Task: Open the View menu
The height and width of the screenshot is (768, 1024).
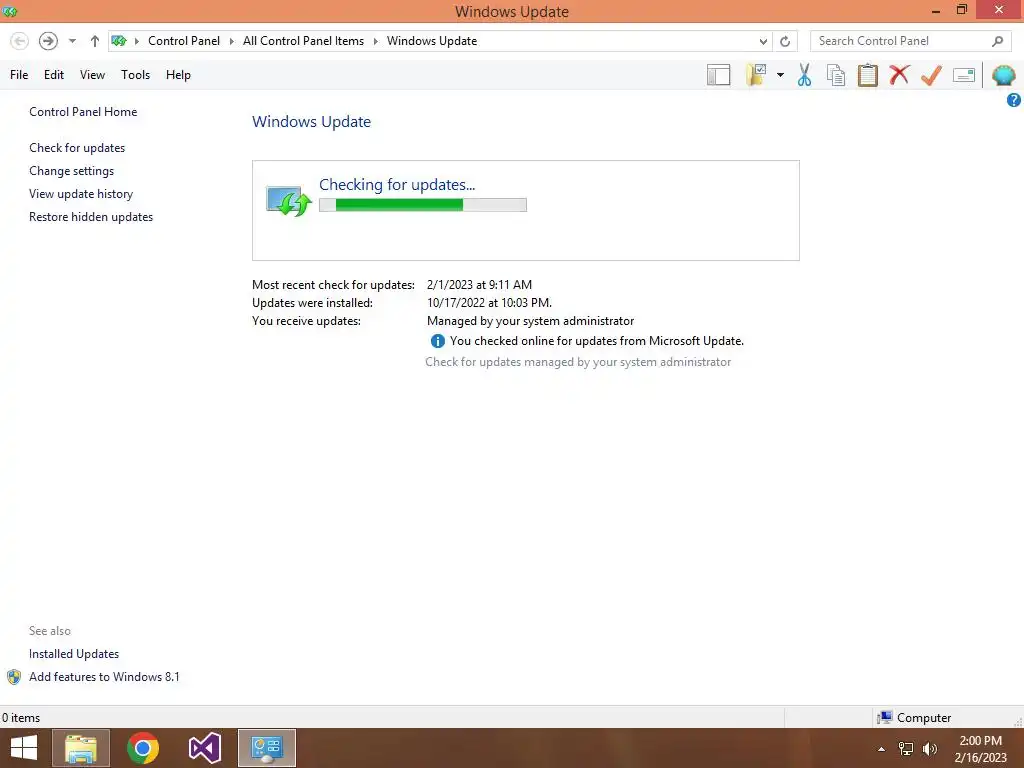Action: tap(92, 75)
